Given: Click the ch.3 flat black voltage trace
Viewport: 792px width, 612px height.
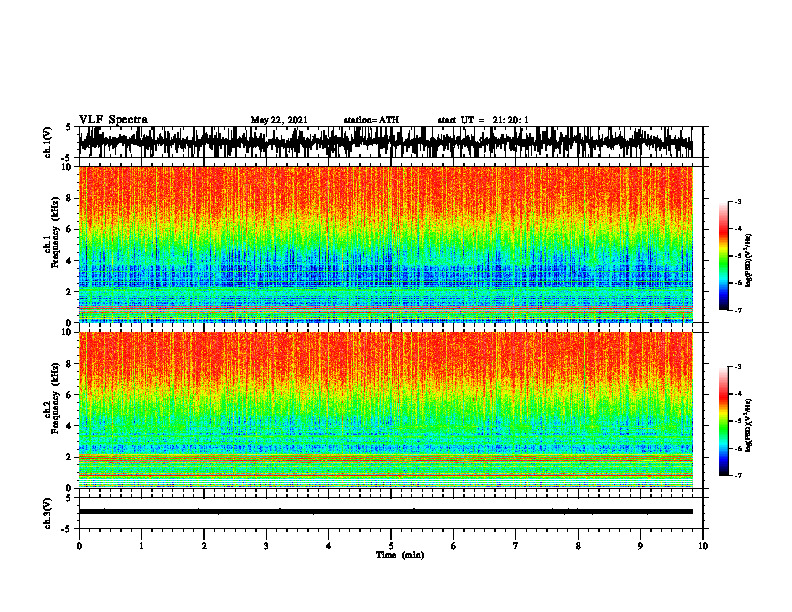Looking at the screenshot, I should tap(385, 512).
